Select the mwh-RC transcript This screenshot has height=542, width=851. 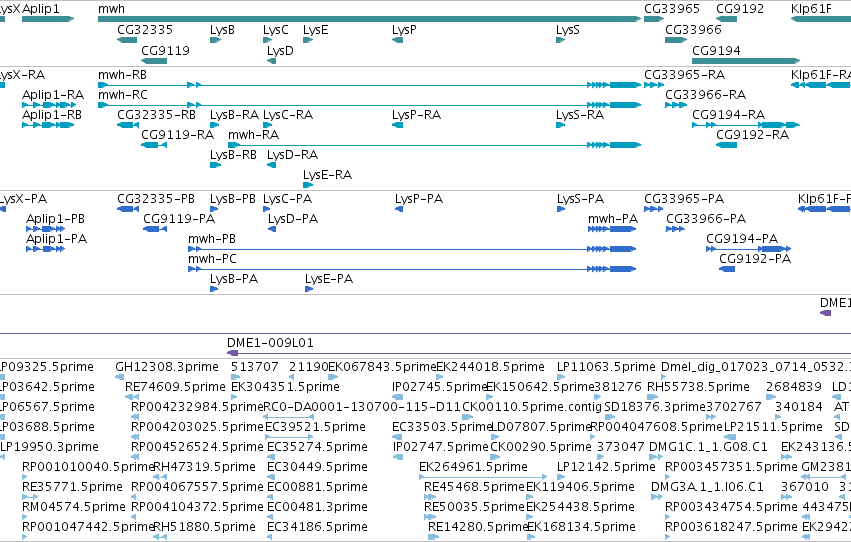pos(370,105)
